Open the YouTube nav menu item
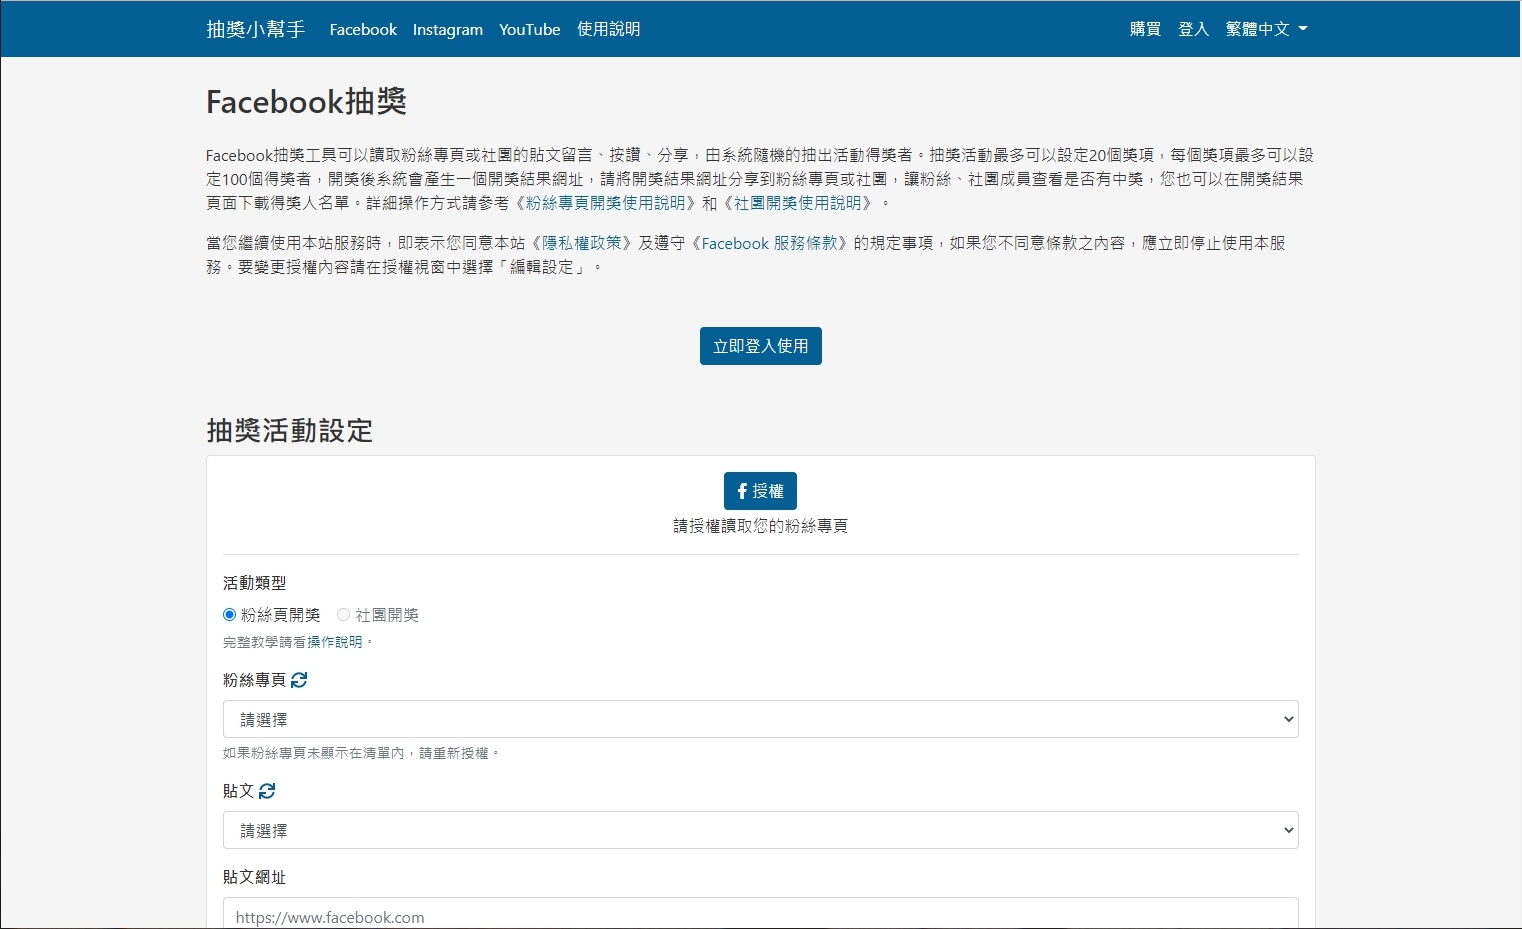1522x929 pixels. pyautogui.click(x=530, y=29)
